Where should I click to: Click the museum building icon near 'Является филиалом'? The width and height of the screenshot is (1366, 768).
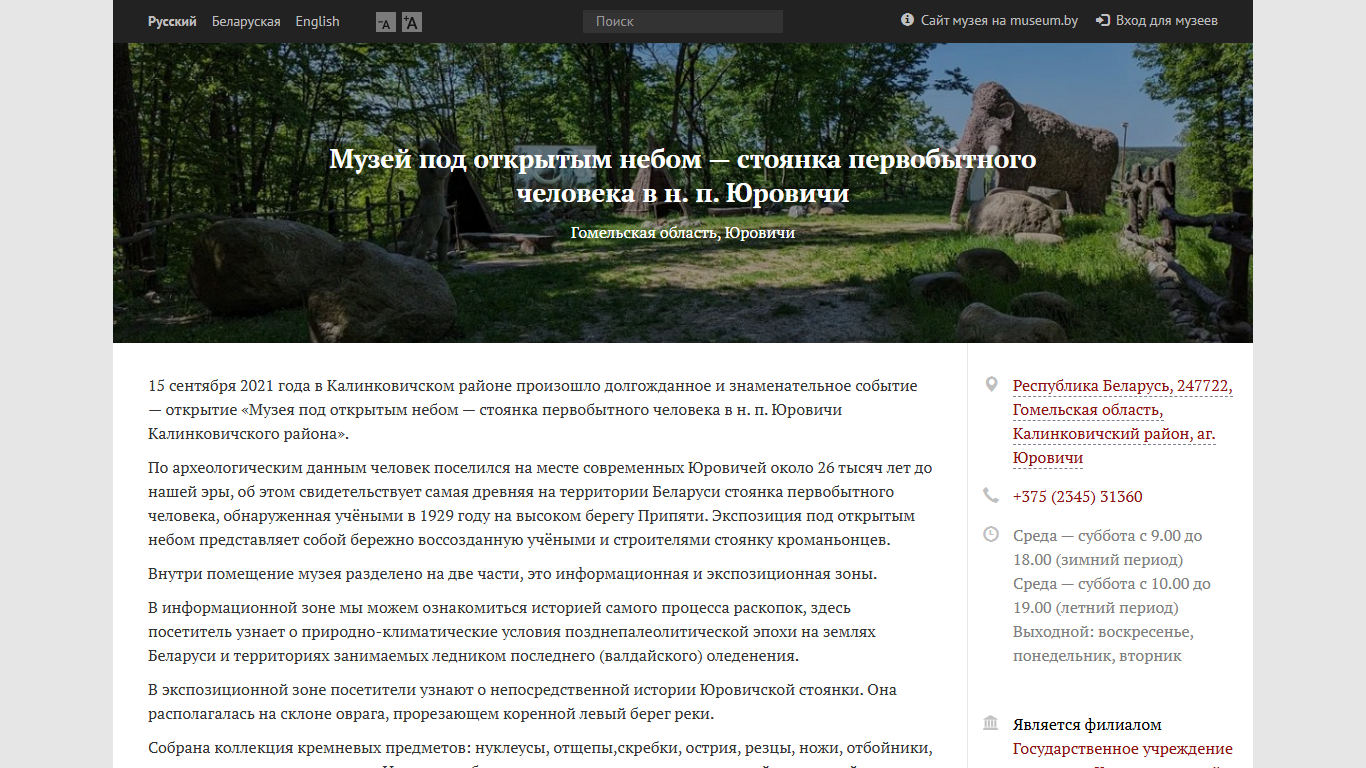pyautogui.click(x=991, y=723)
